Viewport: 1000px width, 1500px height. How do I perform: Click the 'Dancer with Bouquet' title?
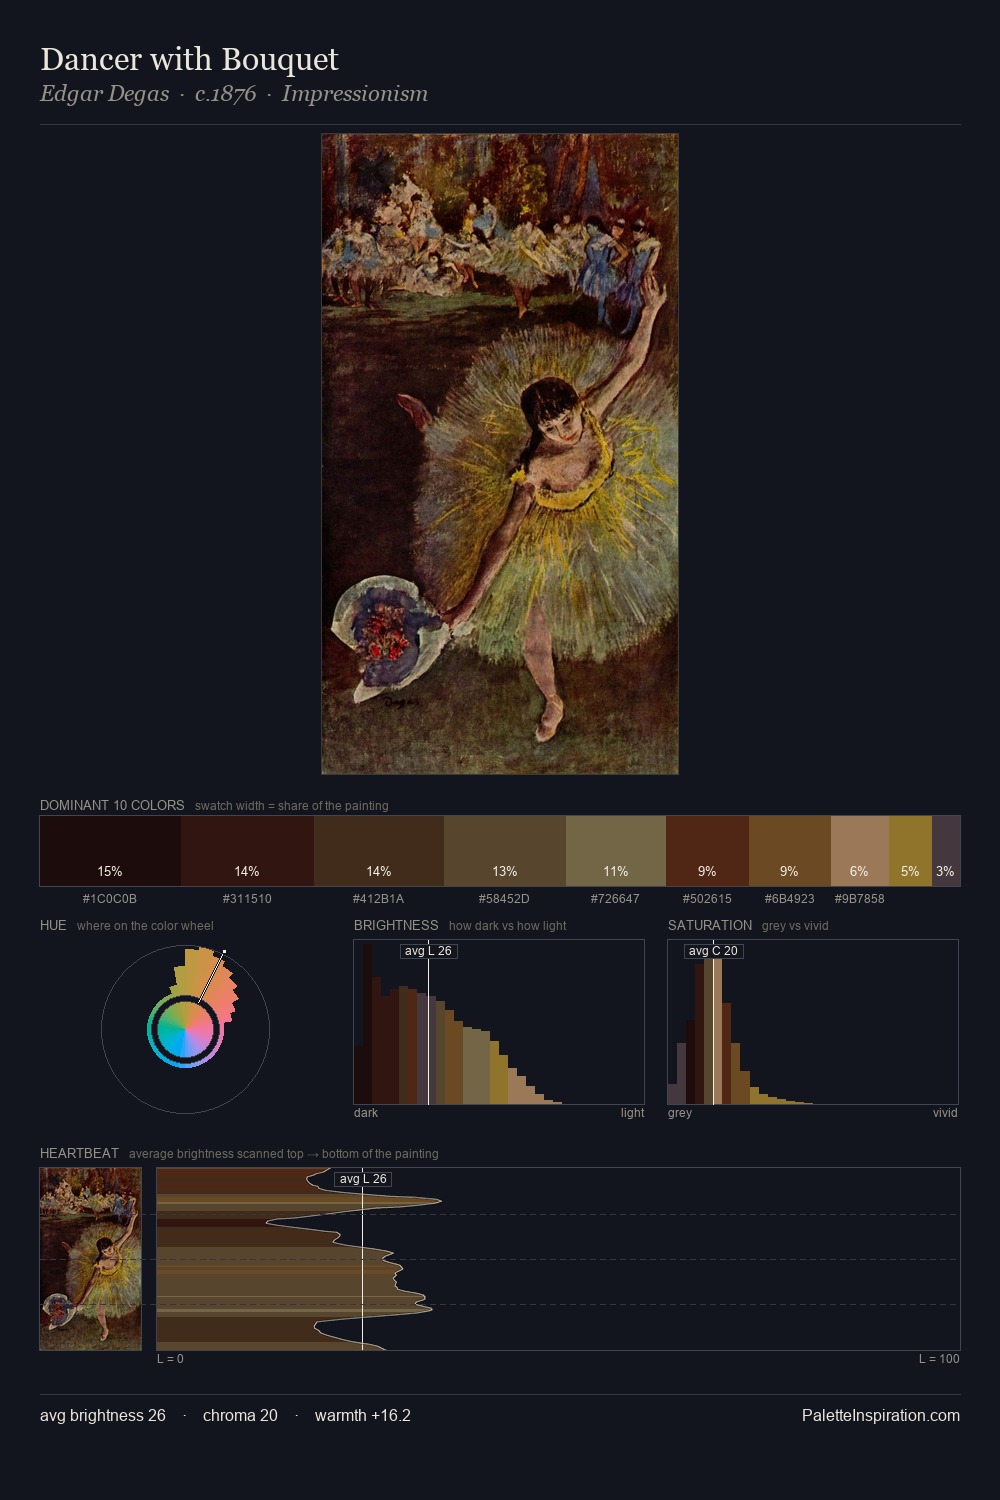(x=189, y=60)
